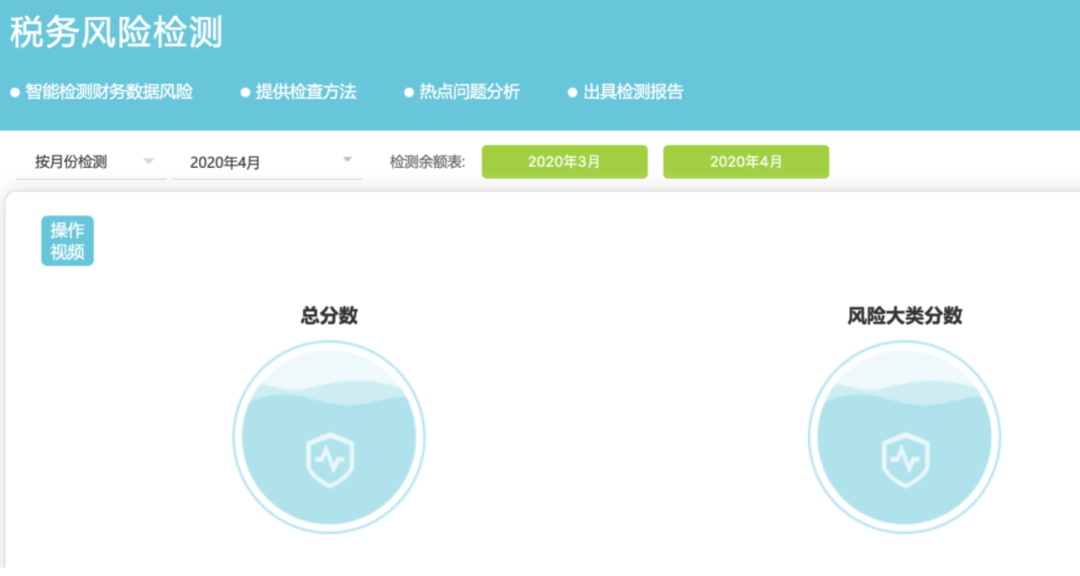Click the 总分数 heading
This screenshot has height=576, width=1080.
[329, 316]
